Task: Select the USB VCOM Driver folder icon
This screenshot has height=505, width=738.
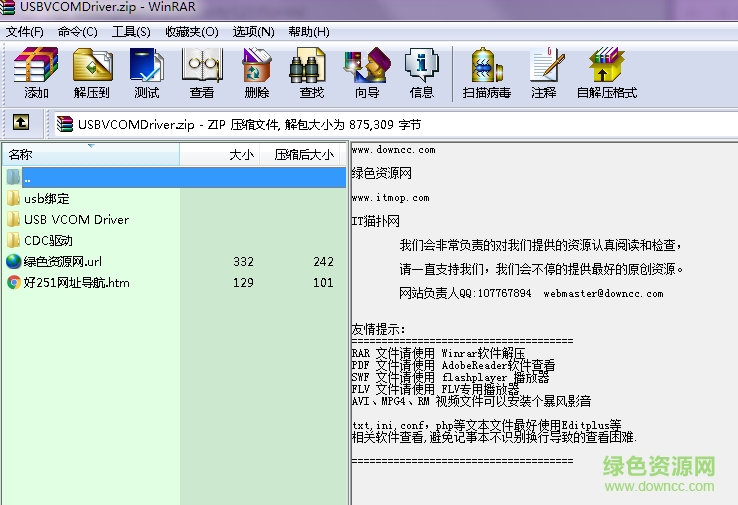Action: coord(14,219)
